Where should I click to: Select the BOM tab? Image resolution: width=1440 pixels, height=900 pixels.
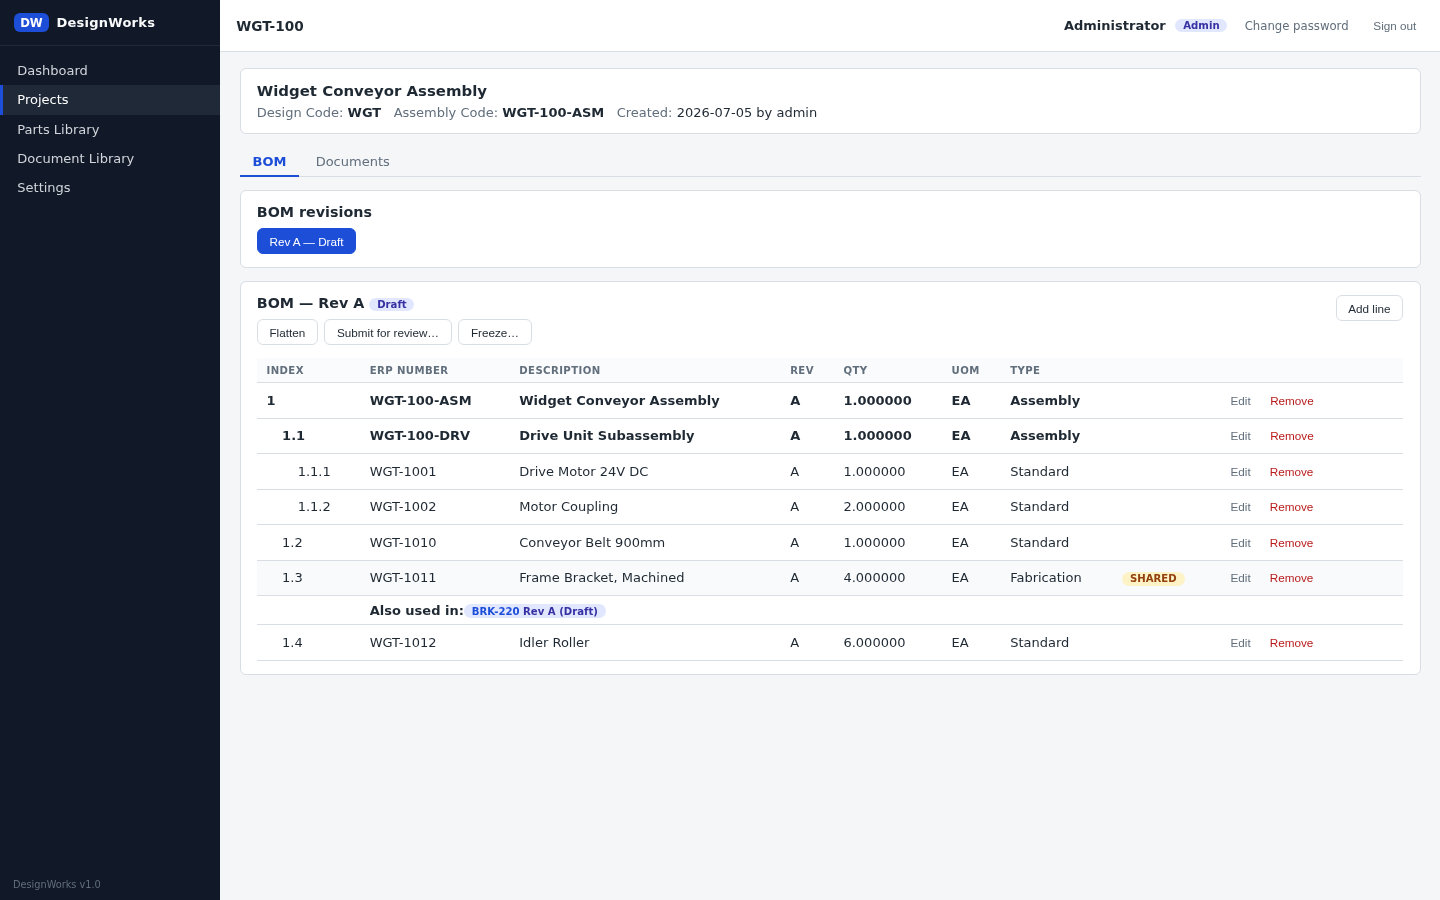[269, 161]
